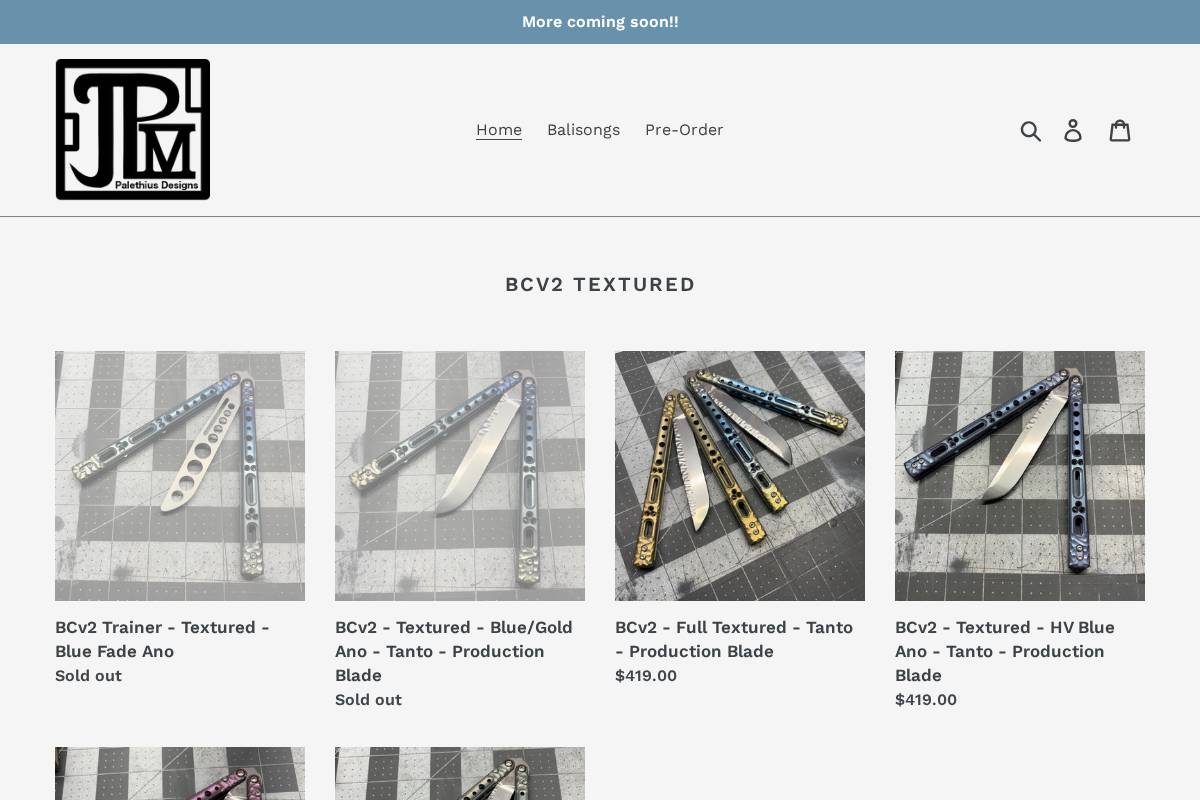Click the Blue/Gold Ano knife image
The width and height of the screenshot is (1200, 800).
click(x=460, y=476)
